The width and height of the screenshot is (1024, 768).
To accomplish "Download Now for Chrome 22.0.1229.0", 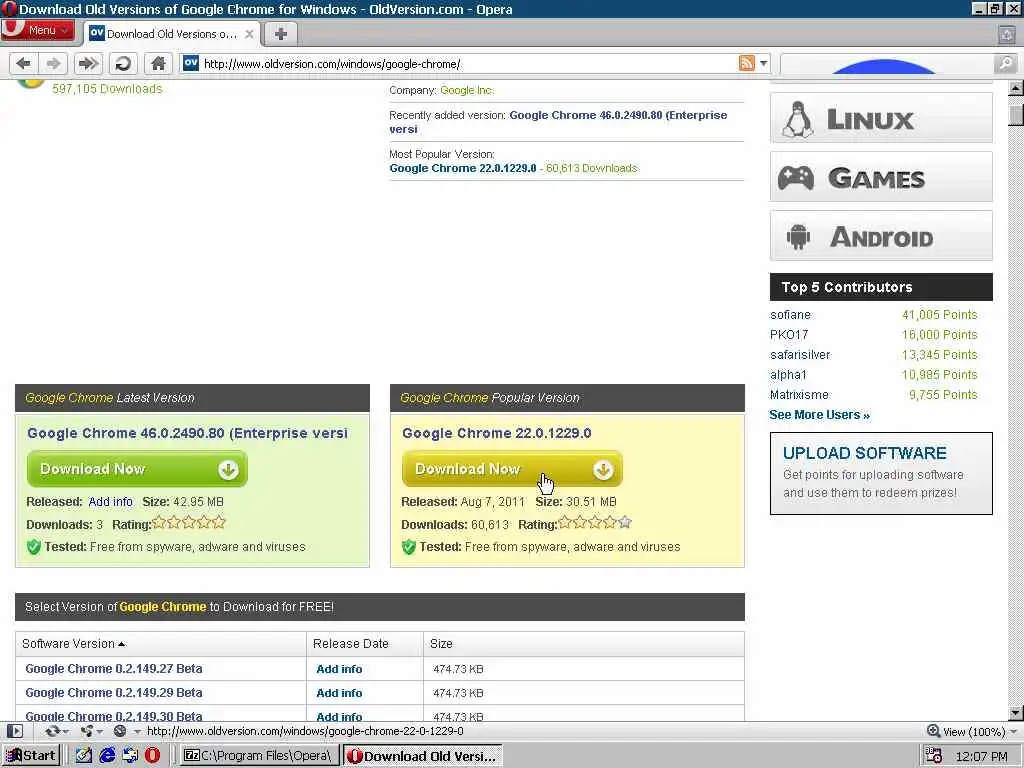I will pyautogui.click(x=512, y=469).
